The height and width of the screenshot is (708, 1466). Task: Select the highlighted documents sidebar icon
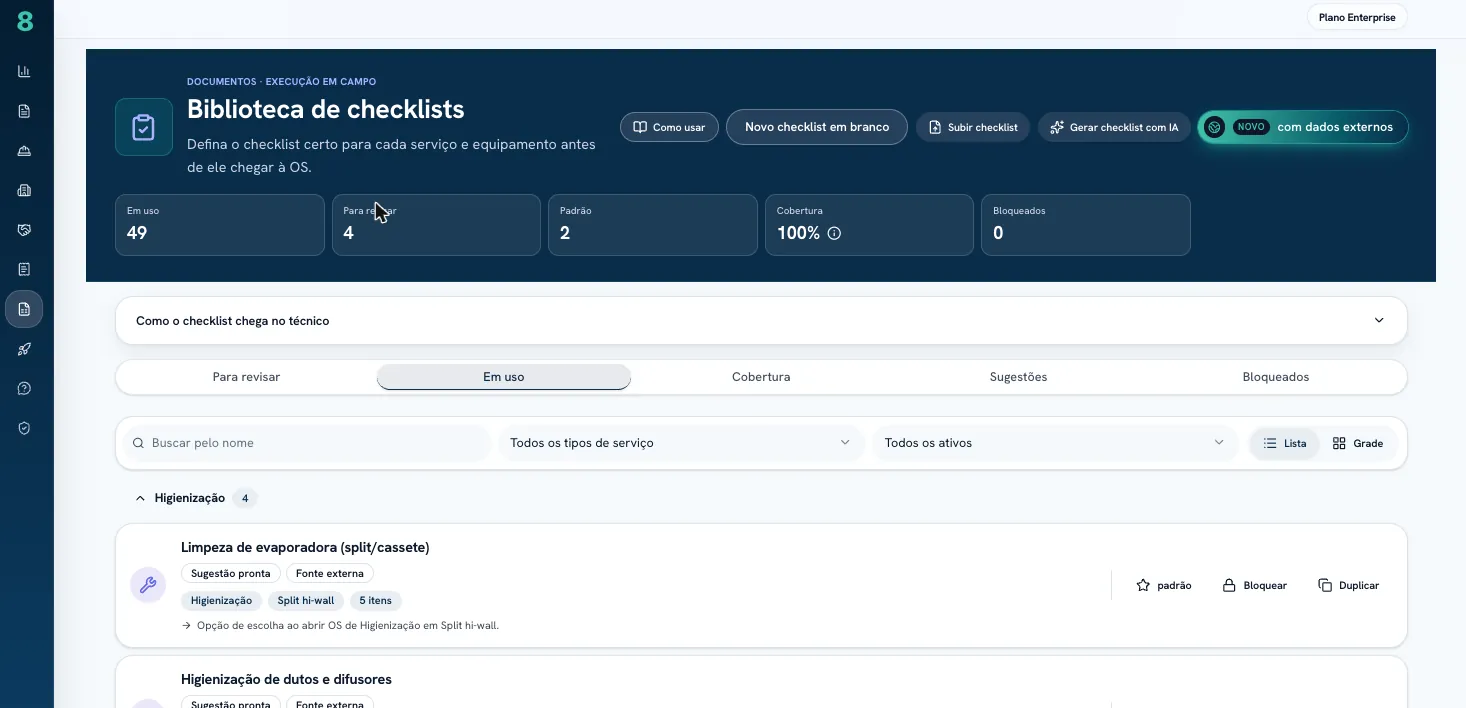[x=24, y=310]
